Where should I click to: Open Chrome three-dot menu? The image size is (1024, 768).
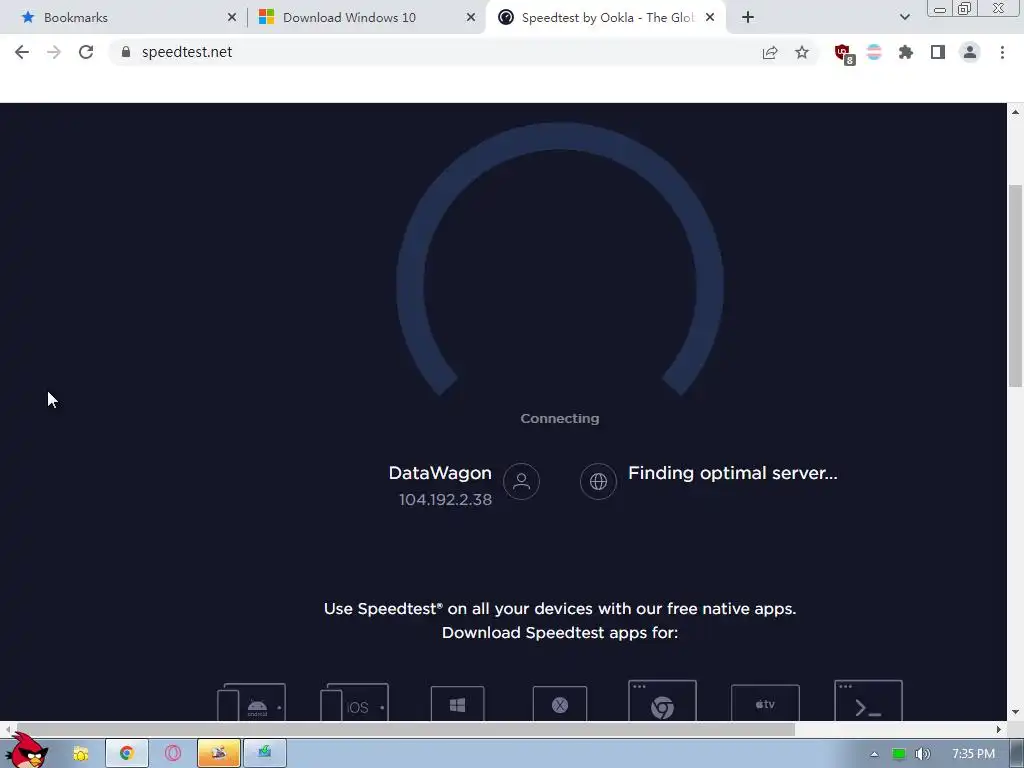(1002, 52)
